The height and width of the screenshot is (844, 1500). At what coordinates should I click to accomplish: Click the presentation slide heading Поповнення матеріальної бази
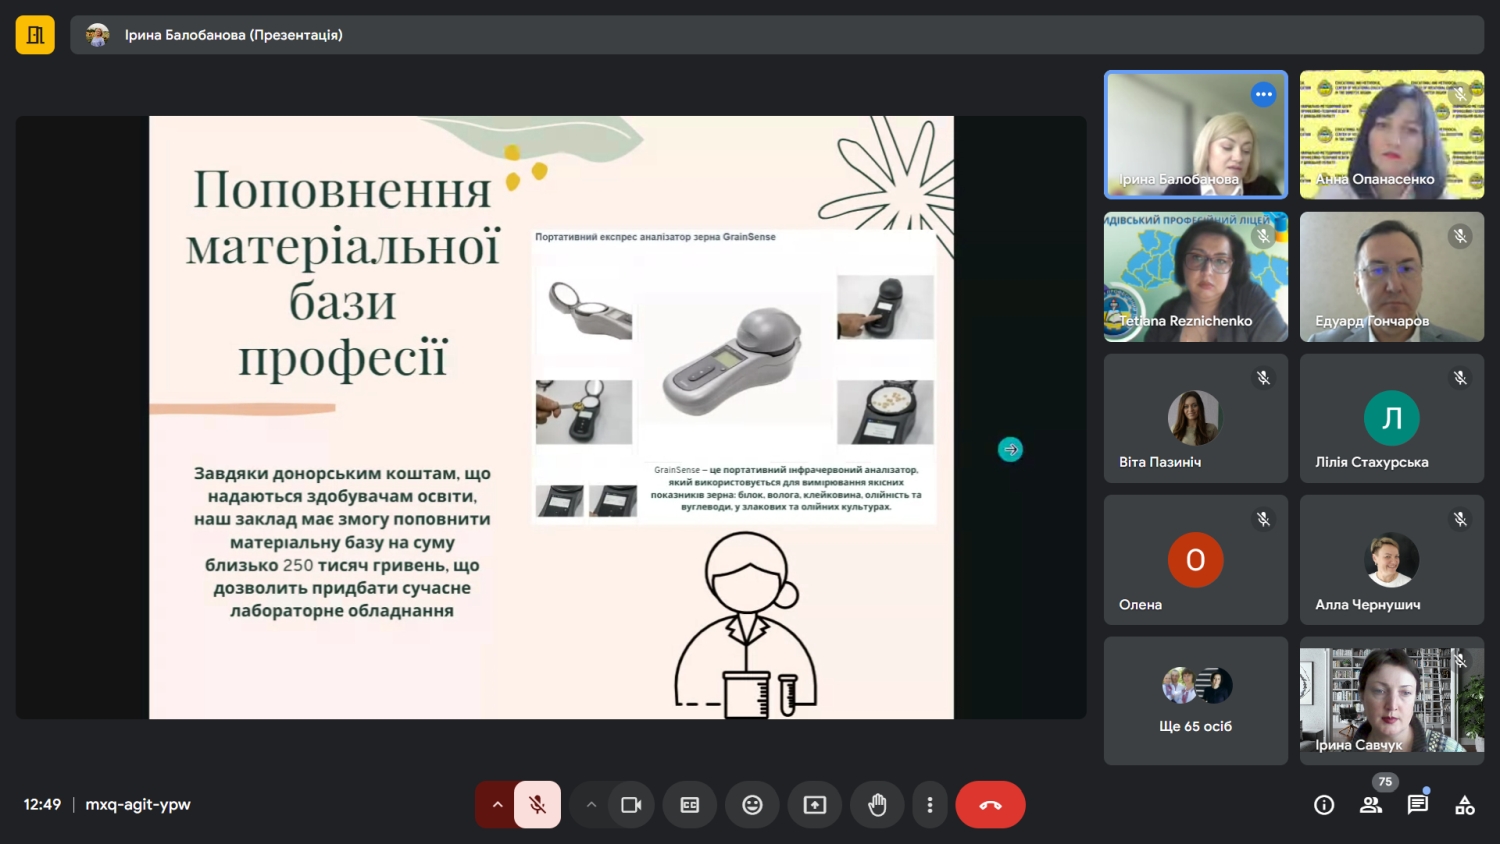coord(342,273)
